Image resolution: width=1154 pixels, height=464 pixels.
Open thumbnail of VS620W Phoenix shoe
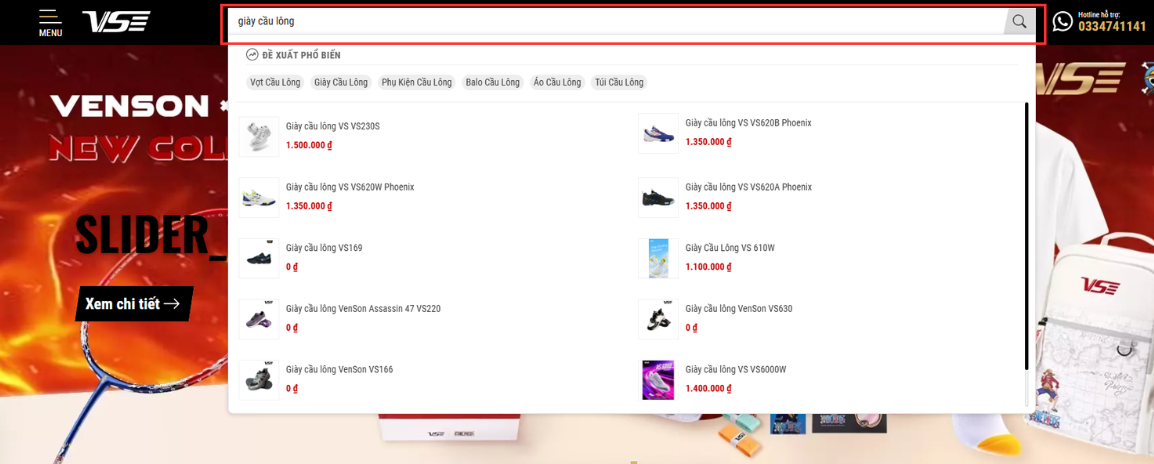click(259, 197)
